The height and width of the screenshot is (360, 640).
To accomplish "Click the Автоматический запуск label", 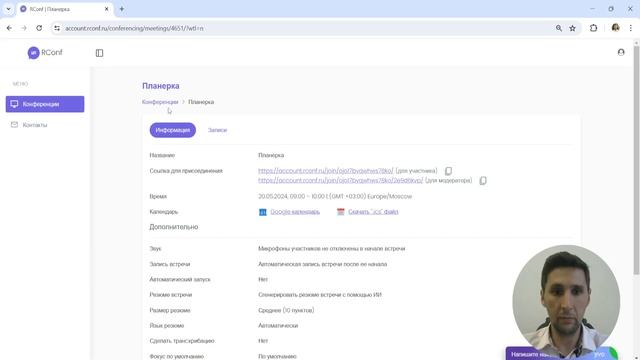I will tap(180, 280).
